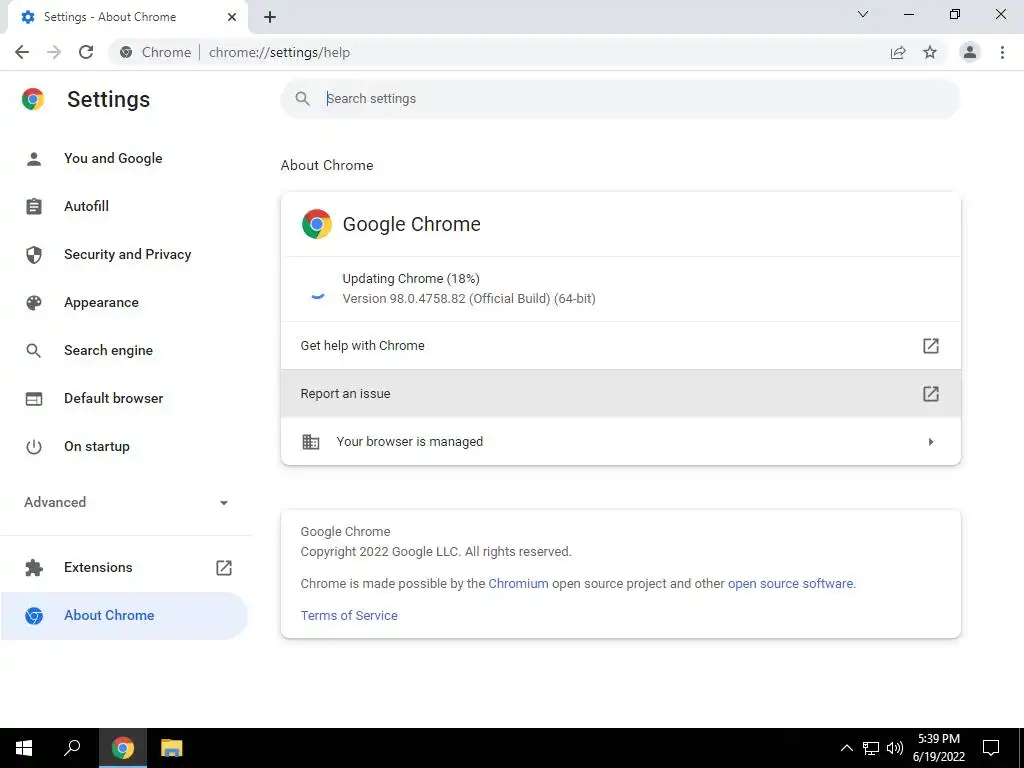Click the Chrome icon in the taskbar
Viewport: 1024px width, 768px height.
click(x=123, y=748)
